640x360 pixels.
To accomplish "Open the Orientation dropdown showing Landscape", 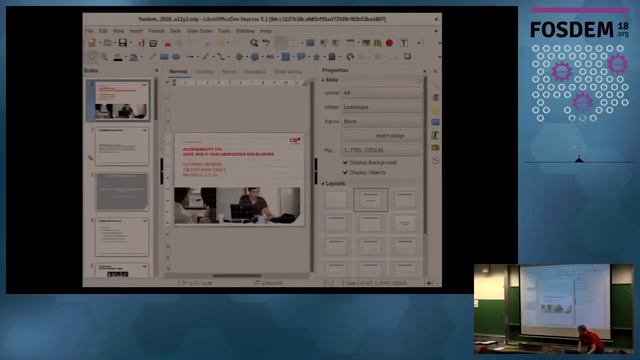I will click(382, 107).
